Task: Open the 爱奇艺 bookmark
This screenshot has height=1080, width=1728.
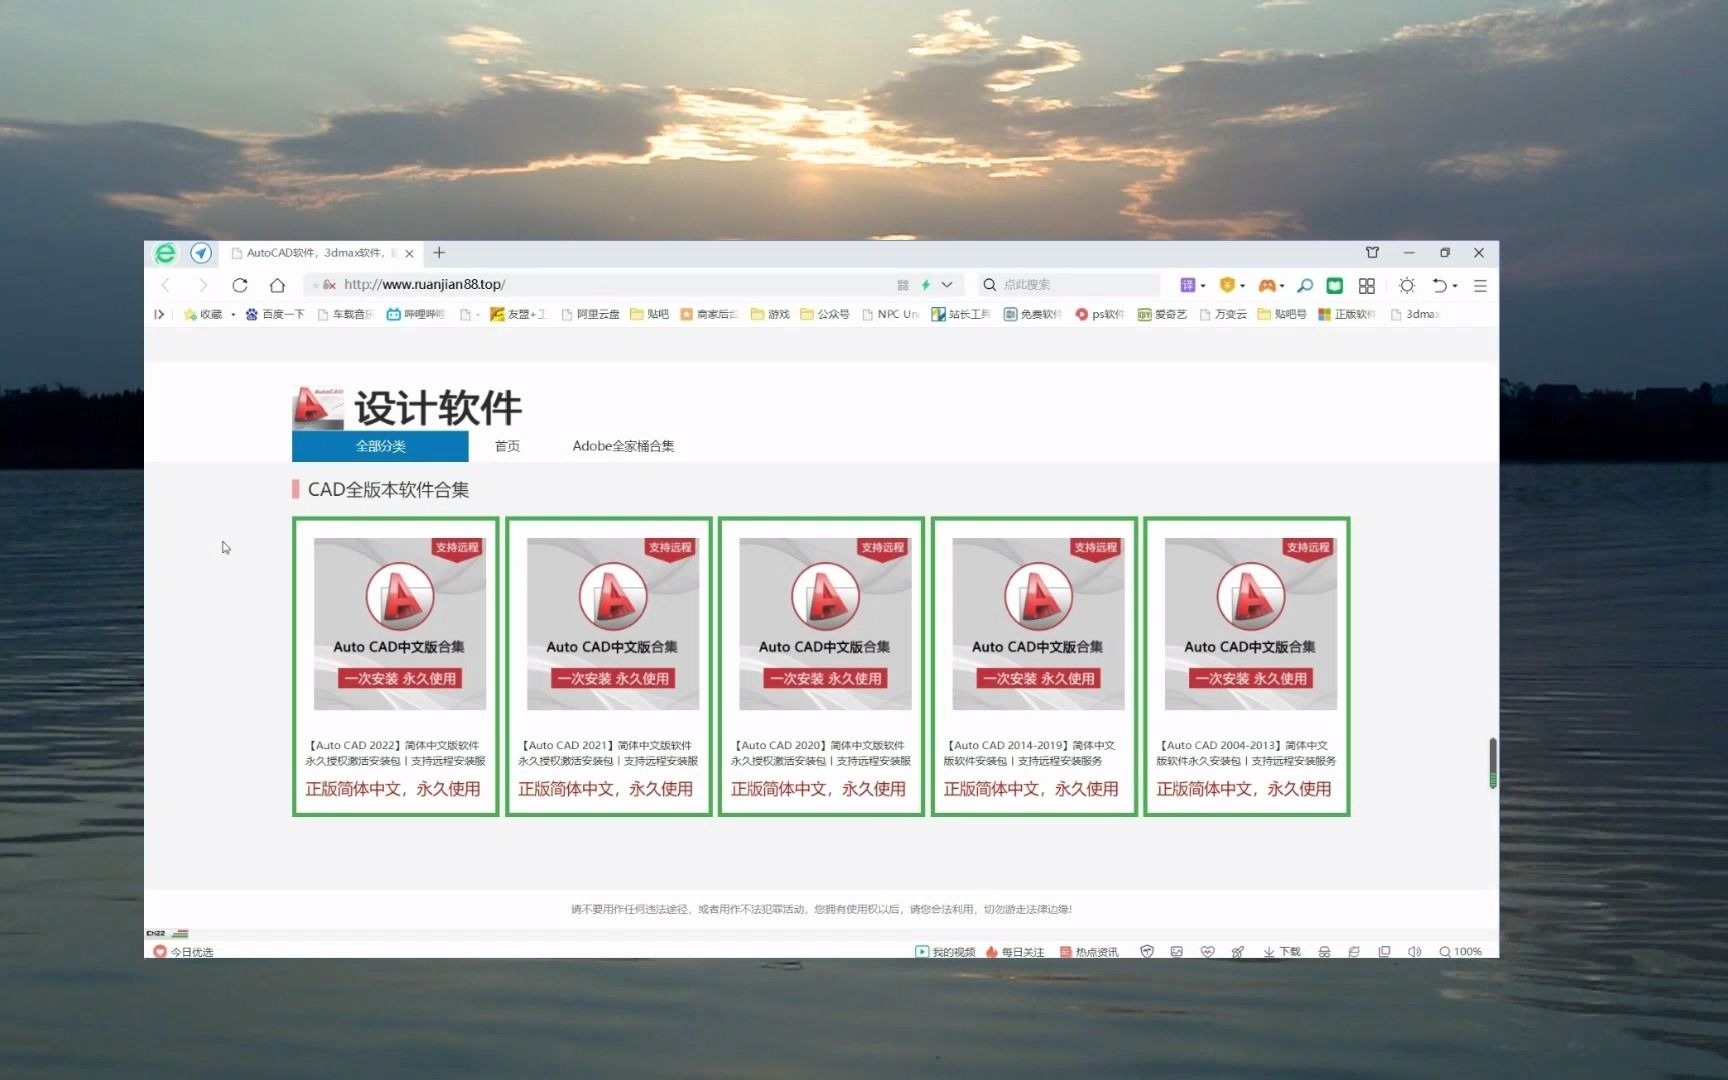Action: click(x=1162, y=314)
